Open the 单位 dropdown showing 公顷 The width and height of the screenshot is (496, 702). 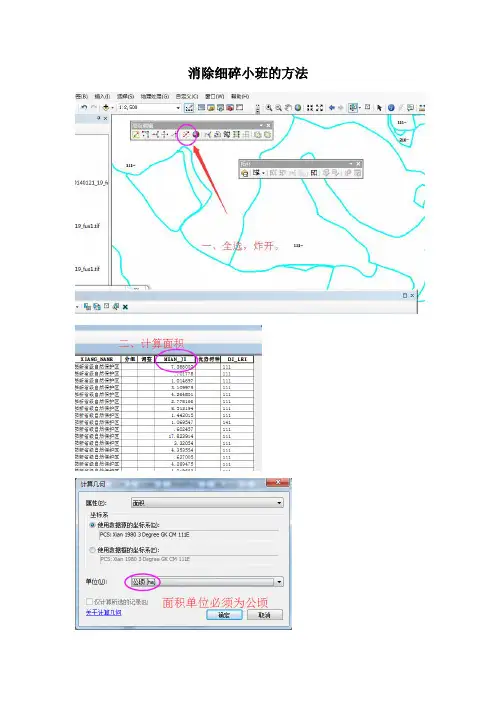pyautogui.click(x=207, y=582)
